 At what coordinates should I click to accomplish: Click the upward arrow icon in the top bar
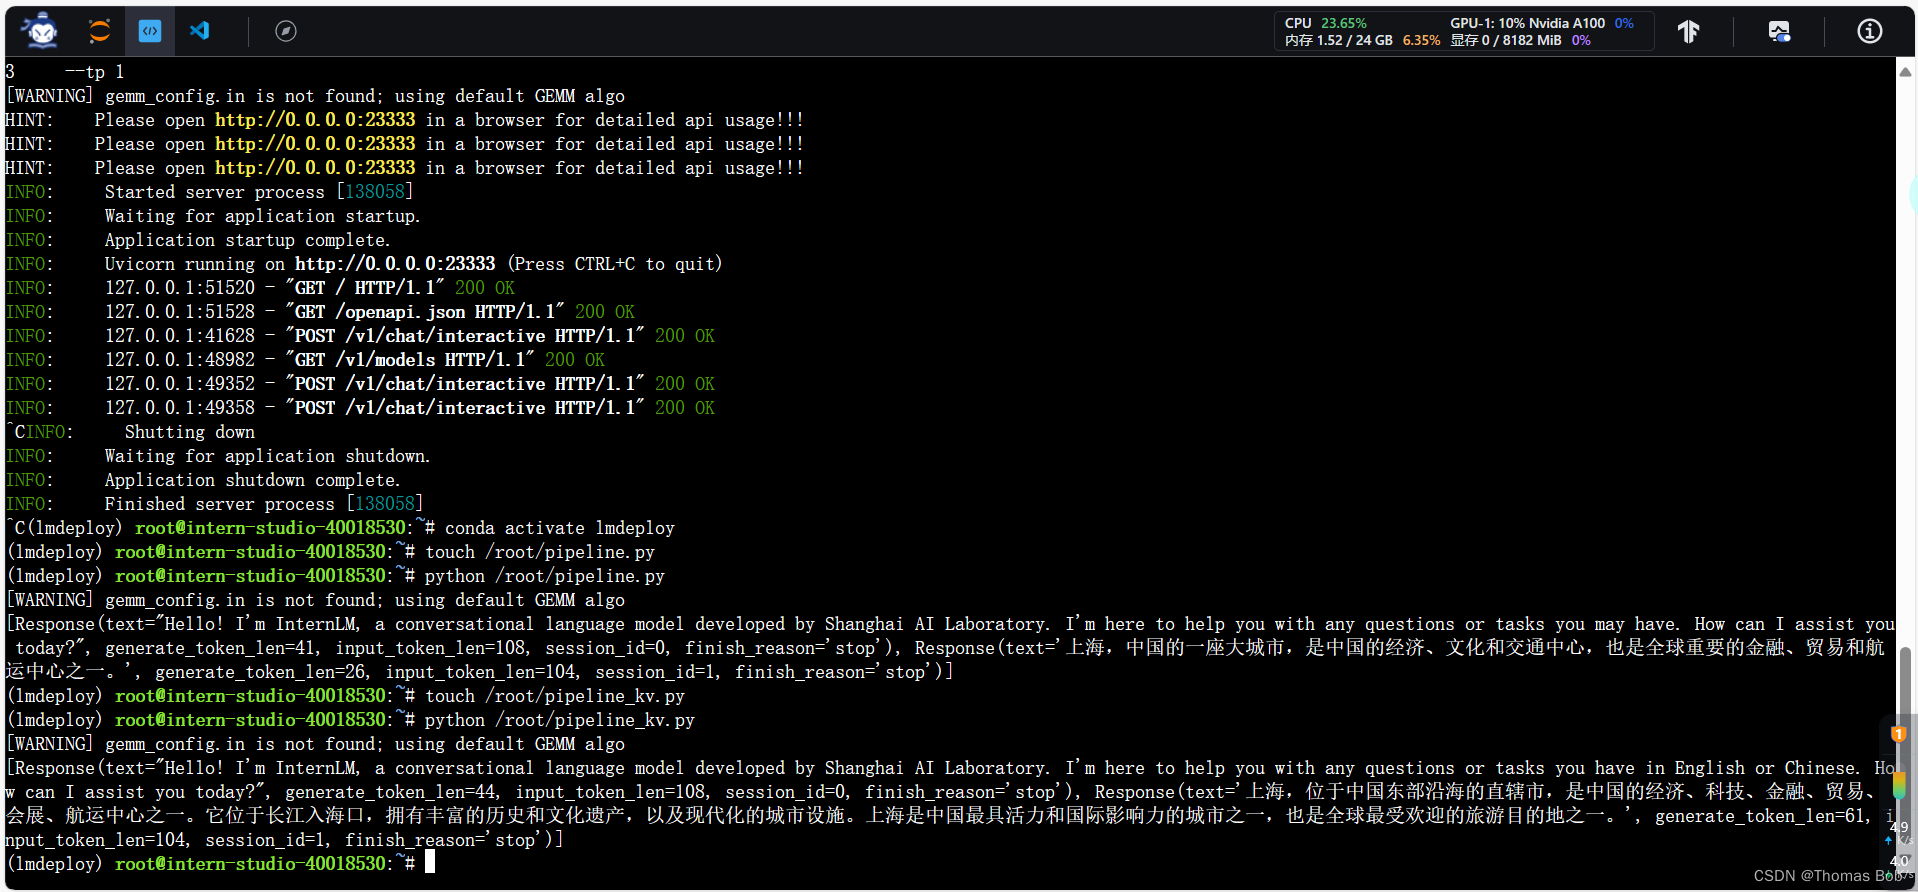(x=1689, y=31)
